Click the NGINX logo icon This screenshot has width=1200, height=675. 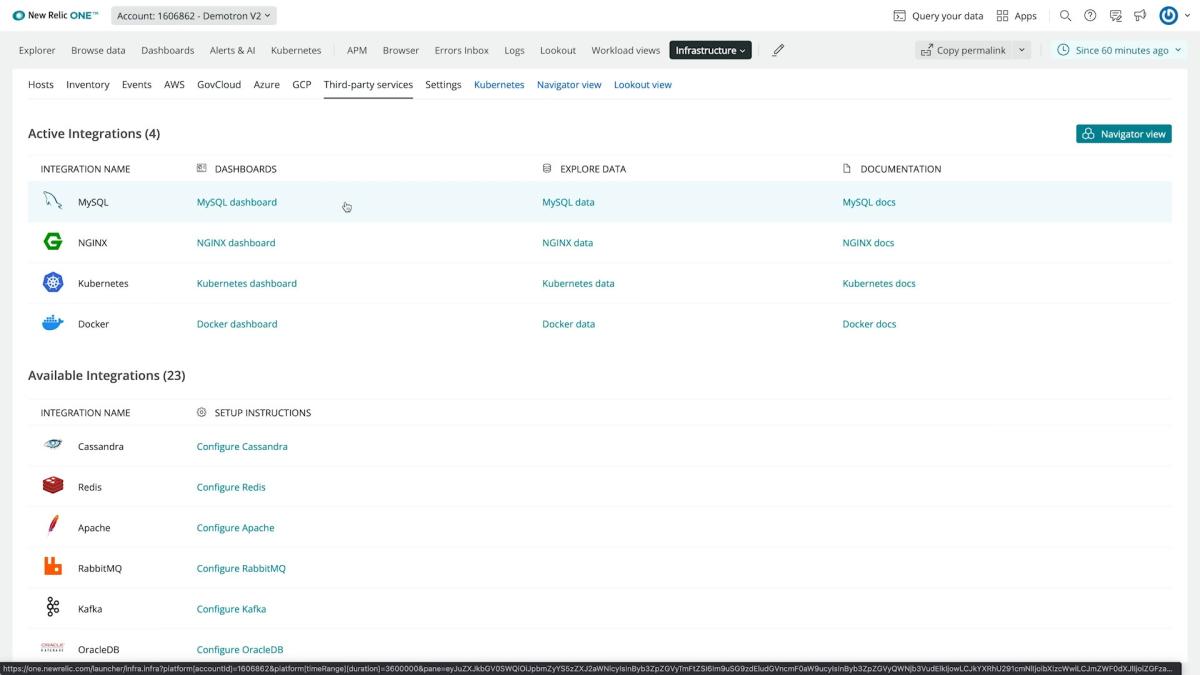(53, 242)
